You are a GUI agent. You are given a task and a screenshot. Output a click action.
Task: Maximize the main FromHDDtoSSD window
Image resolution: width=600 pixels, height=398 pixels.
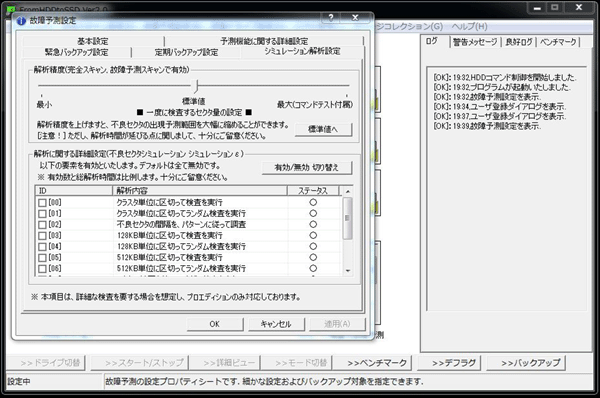pos(554,8)
